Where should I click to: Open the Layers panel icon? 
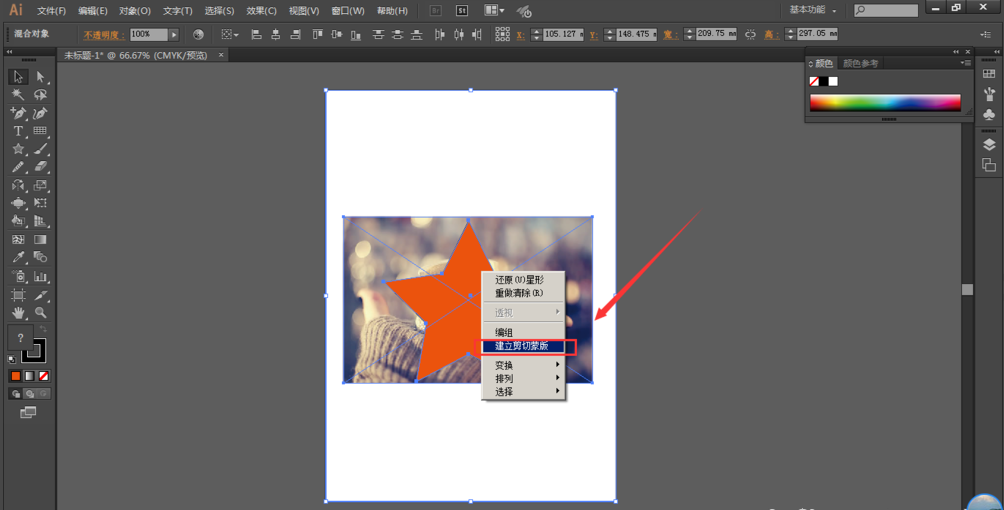(989, 145)
